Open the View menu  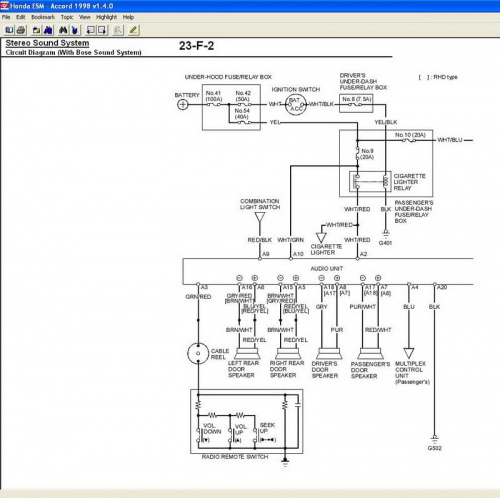pos(85,17)
